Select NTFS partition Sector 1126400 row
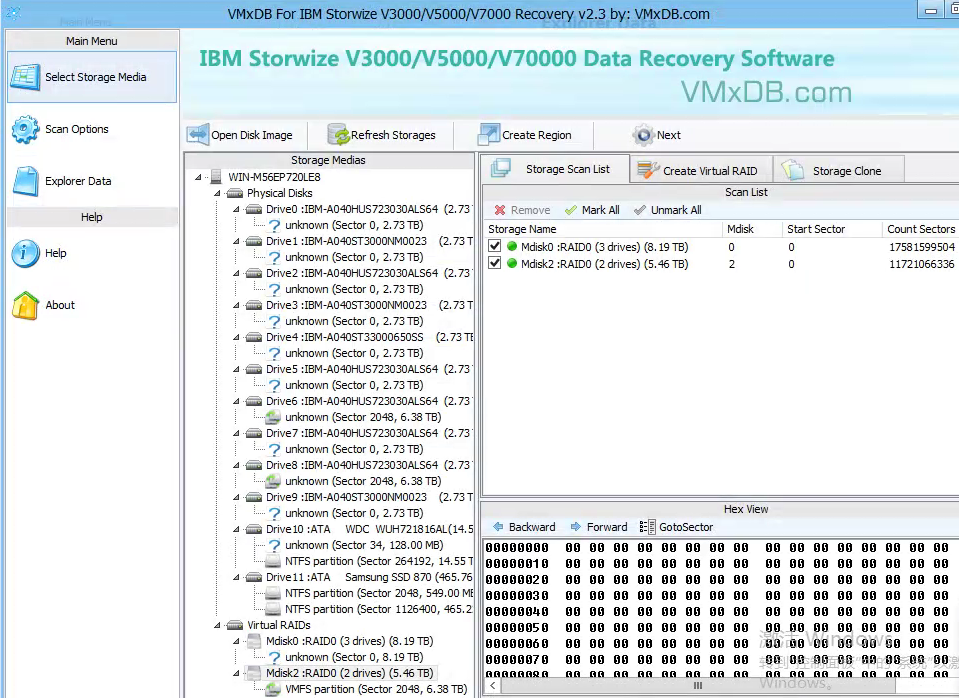This screenshot has width=959, height=698. [x=379, y=609]
